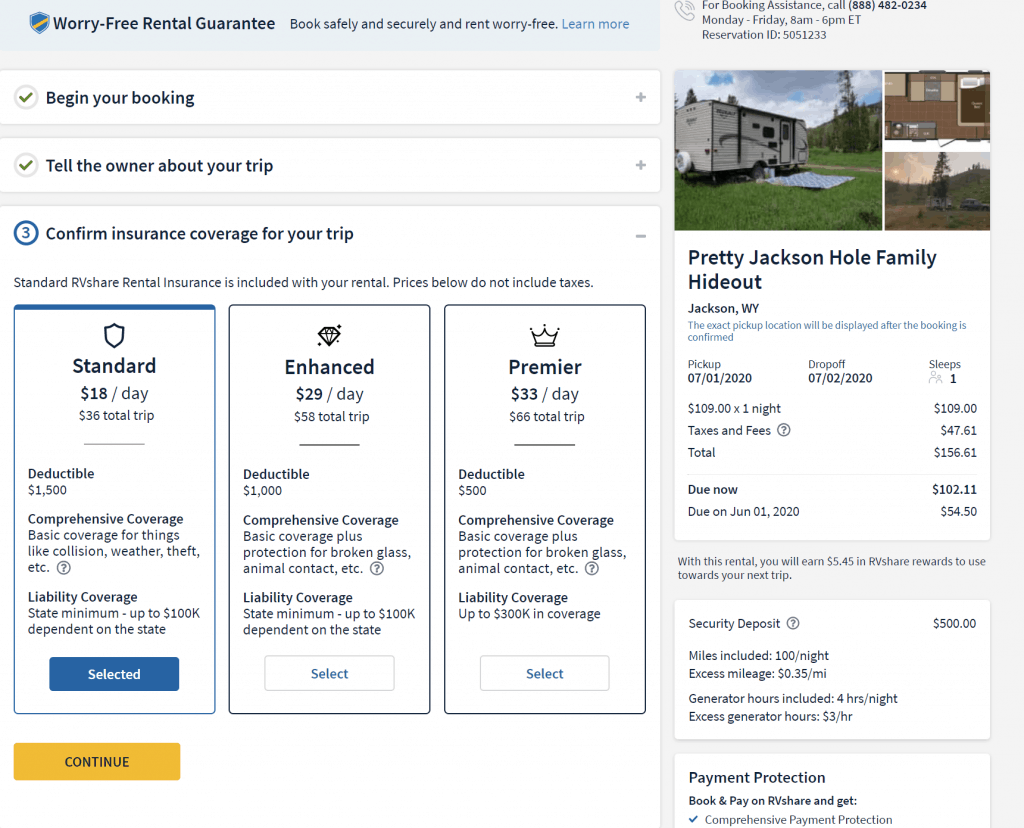Click the $500 deductible value under Premier
Screen dimensions: 1024x828
click(472, 491)
